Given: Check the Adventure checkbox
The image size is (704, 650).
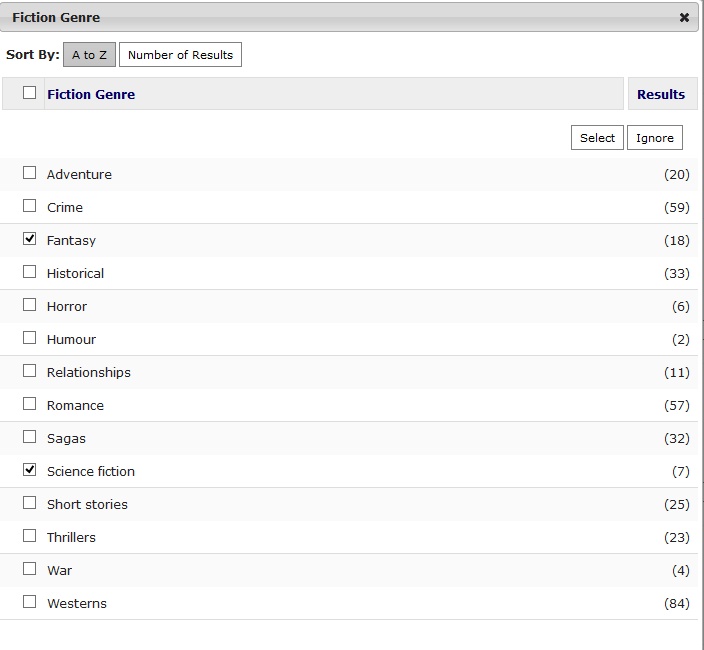Looking at the screenshot, I should 29,173.
